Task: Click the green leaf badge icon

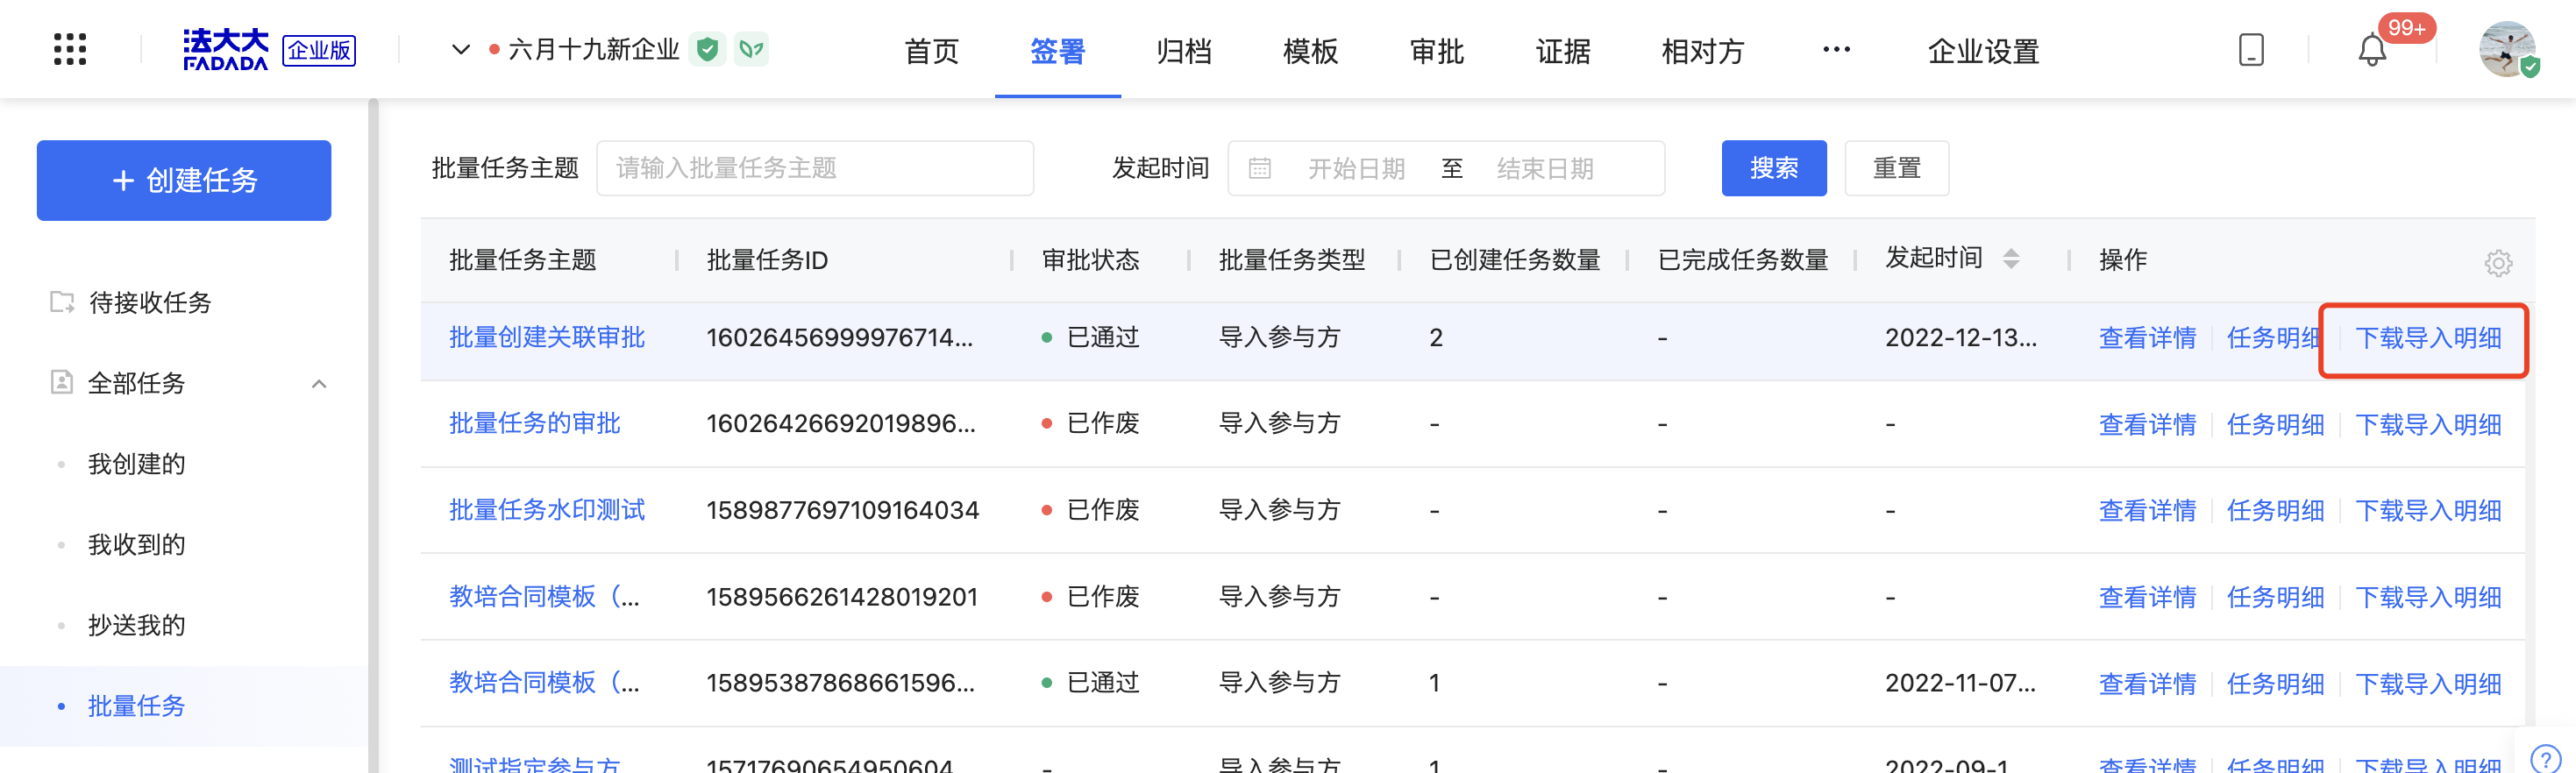Action: pos(751,49)
